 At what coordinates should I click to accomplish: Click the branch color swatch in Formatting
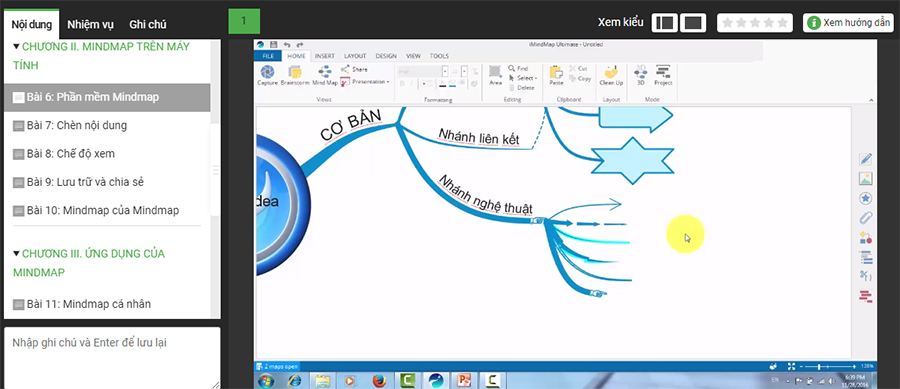point(452,84)
